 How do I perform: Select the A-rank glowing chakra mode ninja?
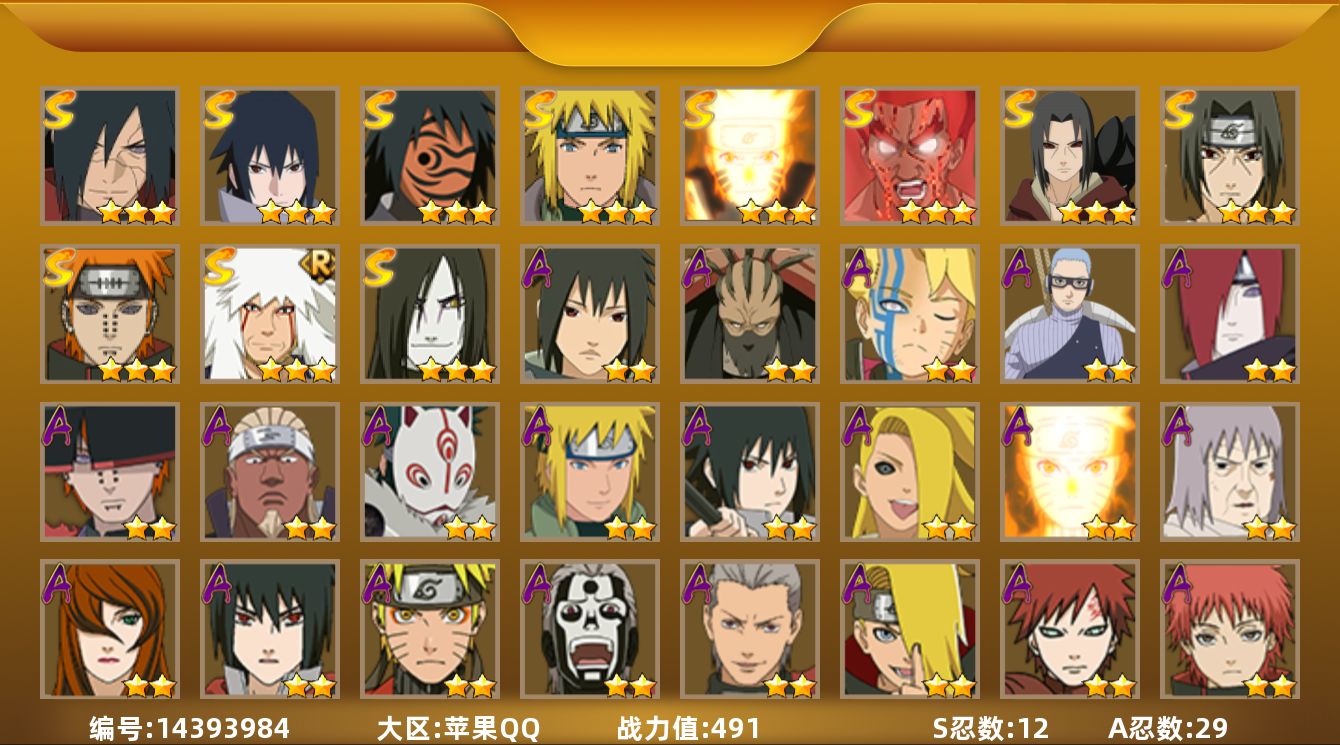[1070, 472]
